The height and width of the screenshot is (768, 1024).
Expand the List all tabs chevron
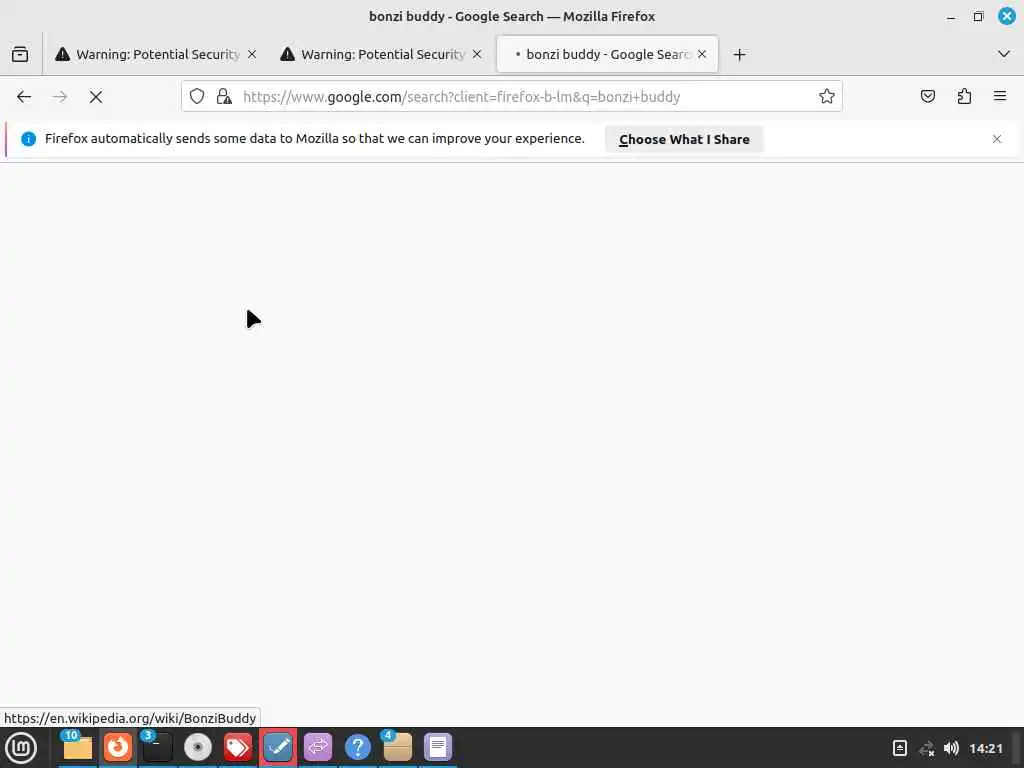(x=1004, y=54)
